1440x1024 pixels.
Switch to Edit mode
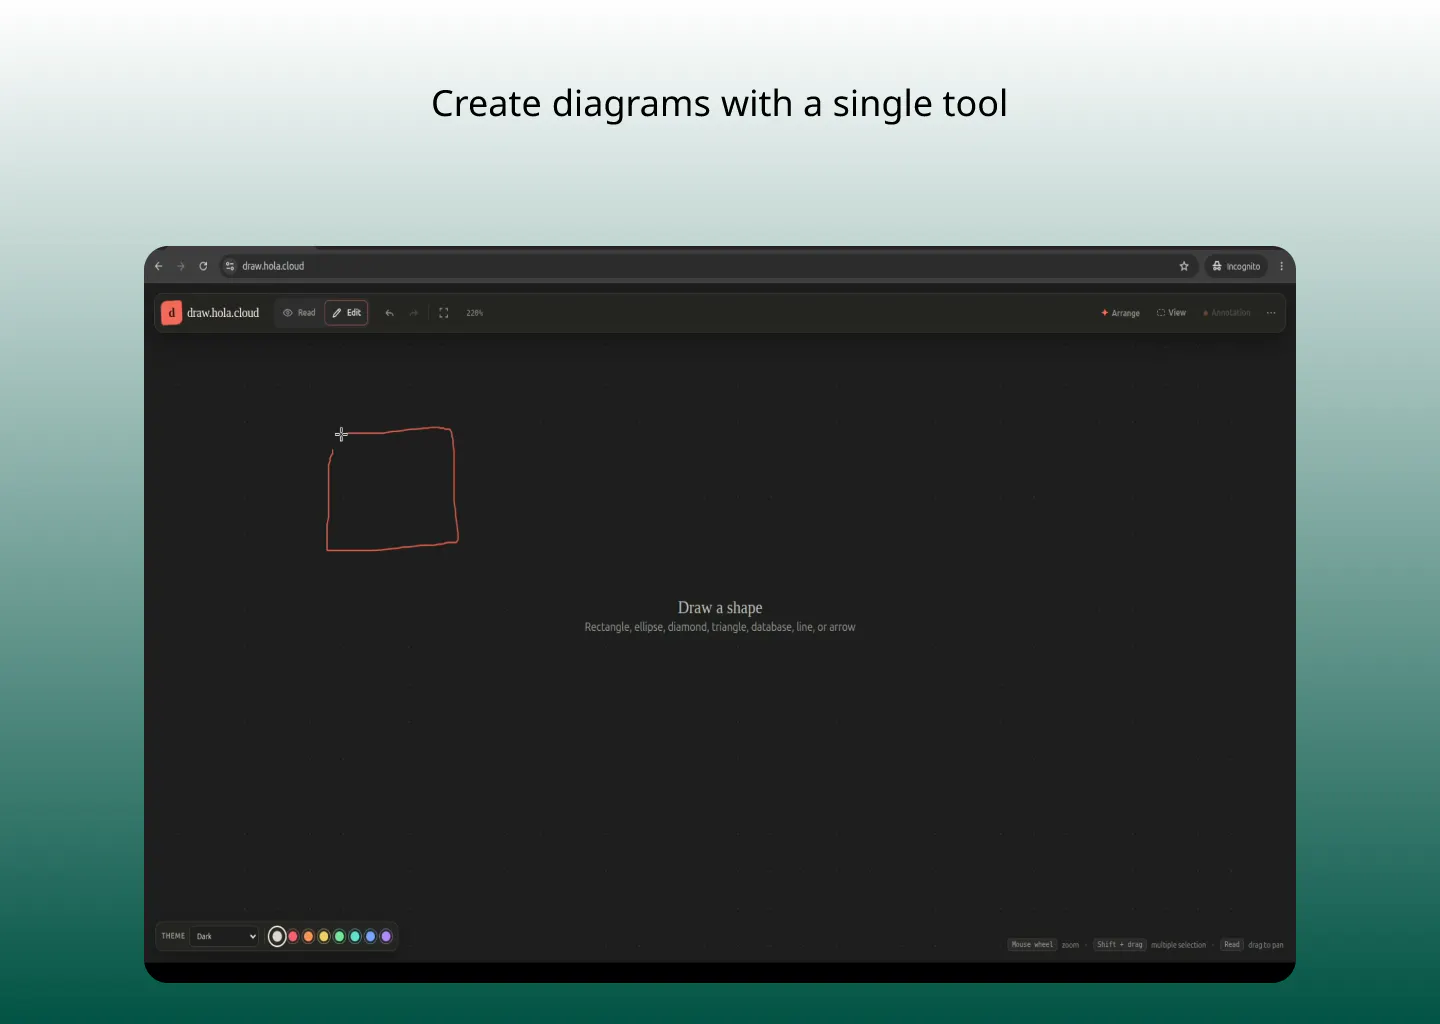tap(346, 313)
